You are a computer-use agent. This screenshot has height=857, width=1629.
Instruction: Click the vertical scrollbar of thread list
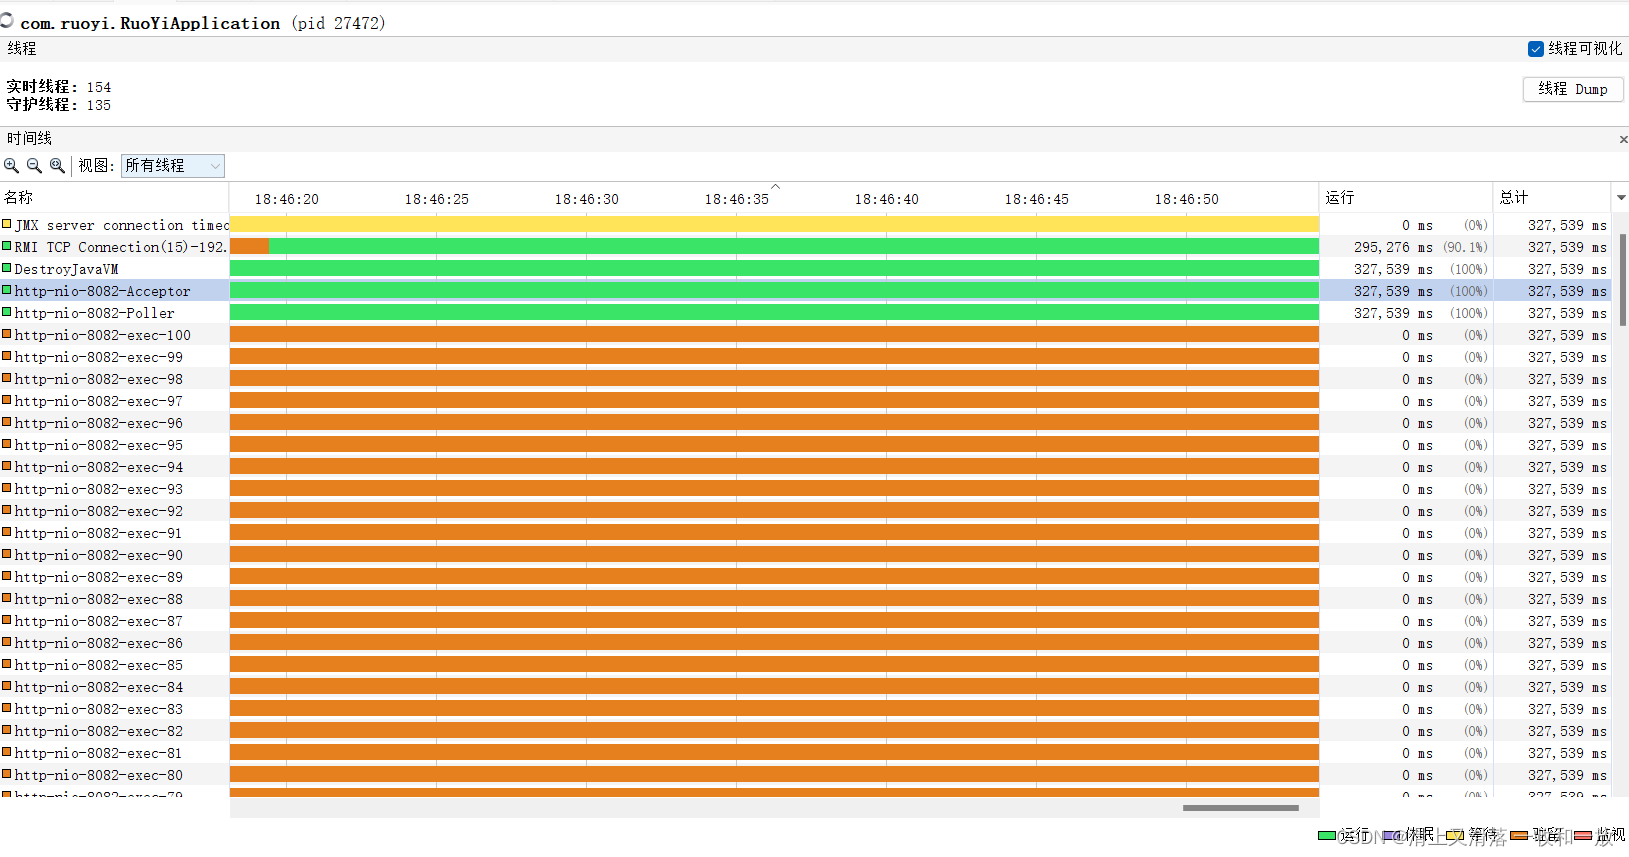1623,280
